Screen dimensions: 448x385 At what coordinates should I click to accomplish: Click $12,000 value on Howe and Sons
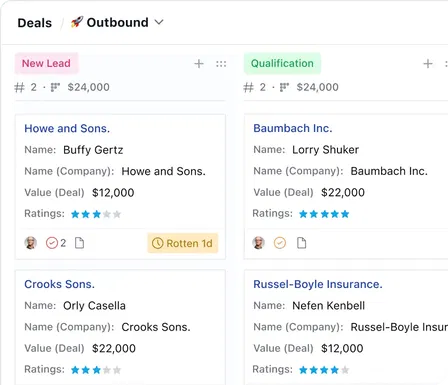[x=113, y=193]
